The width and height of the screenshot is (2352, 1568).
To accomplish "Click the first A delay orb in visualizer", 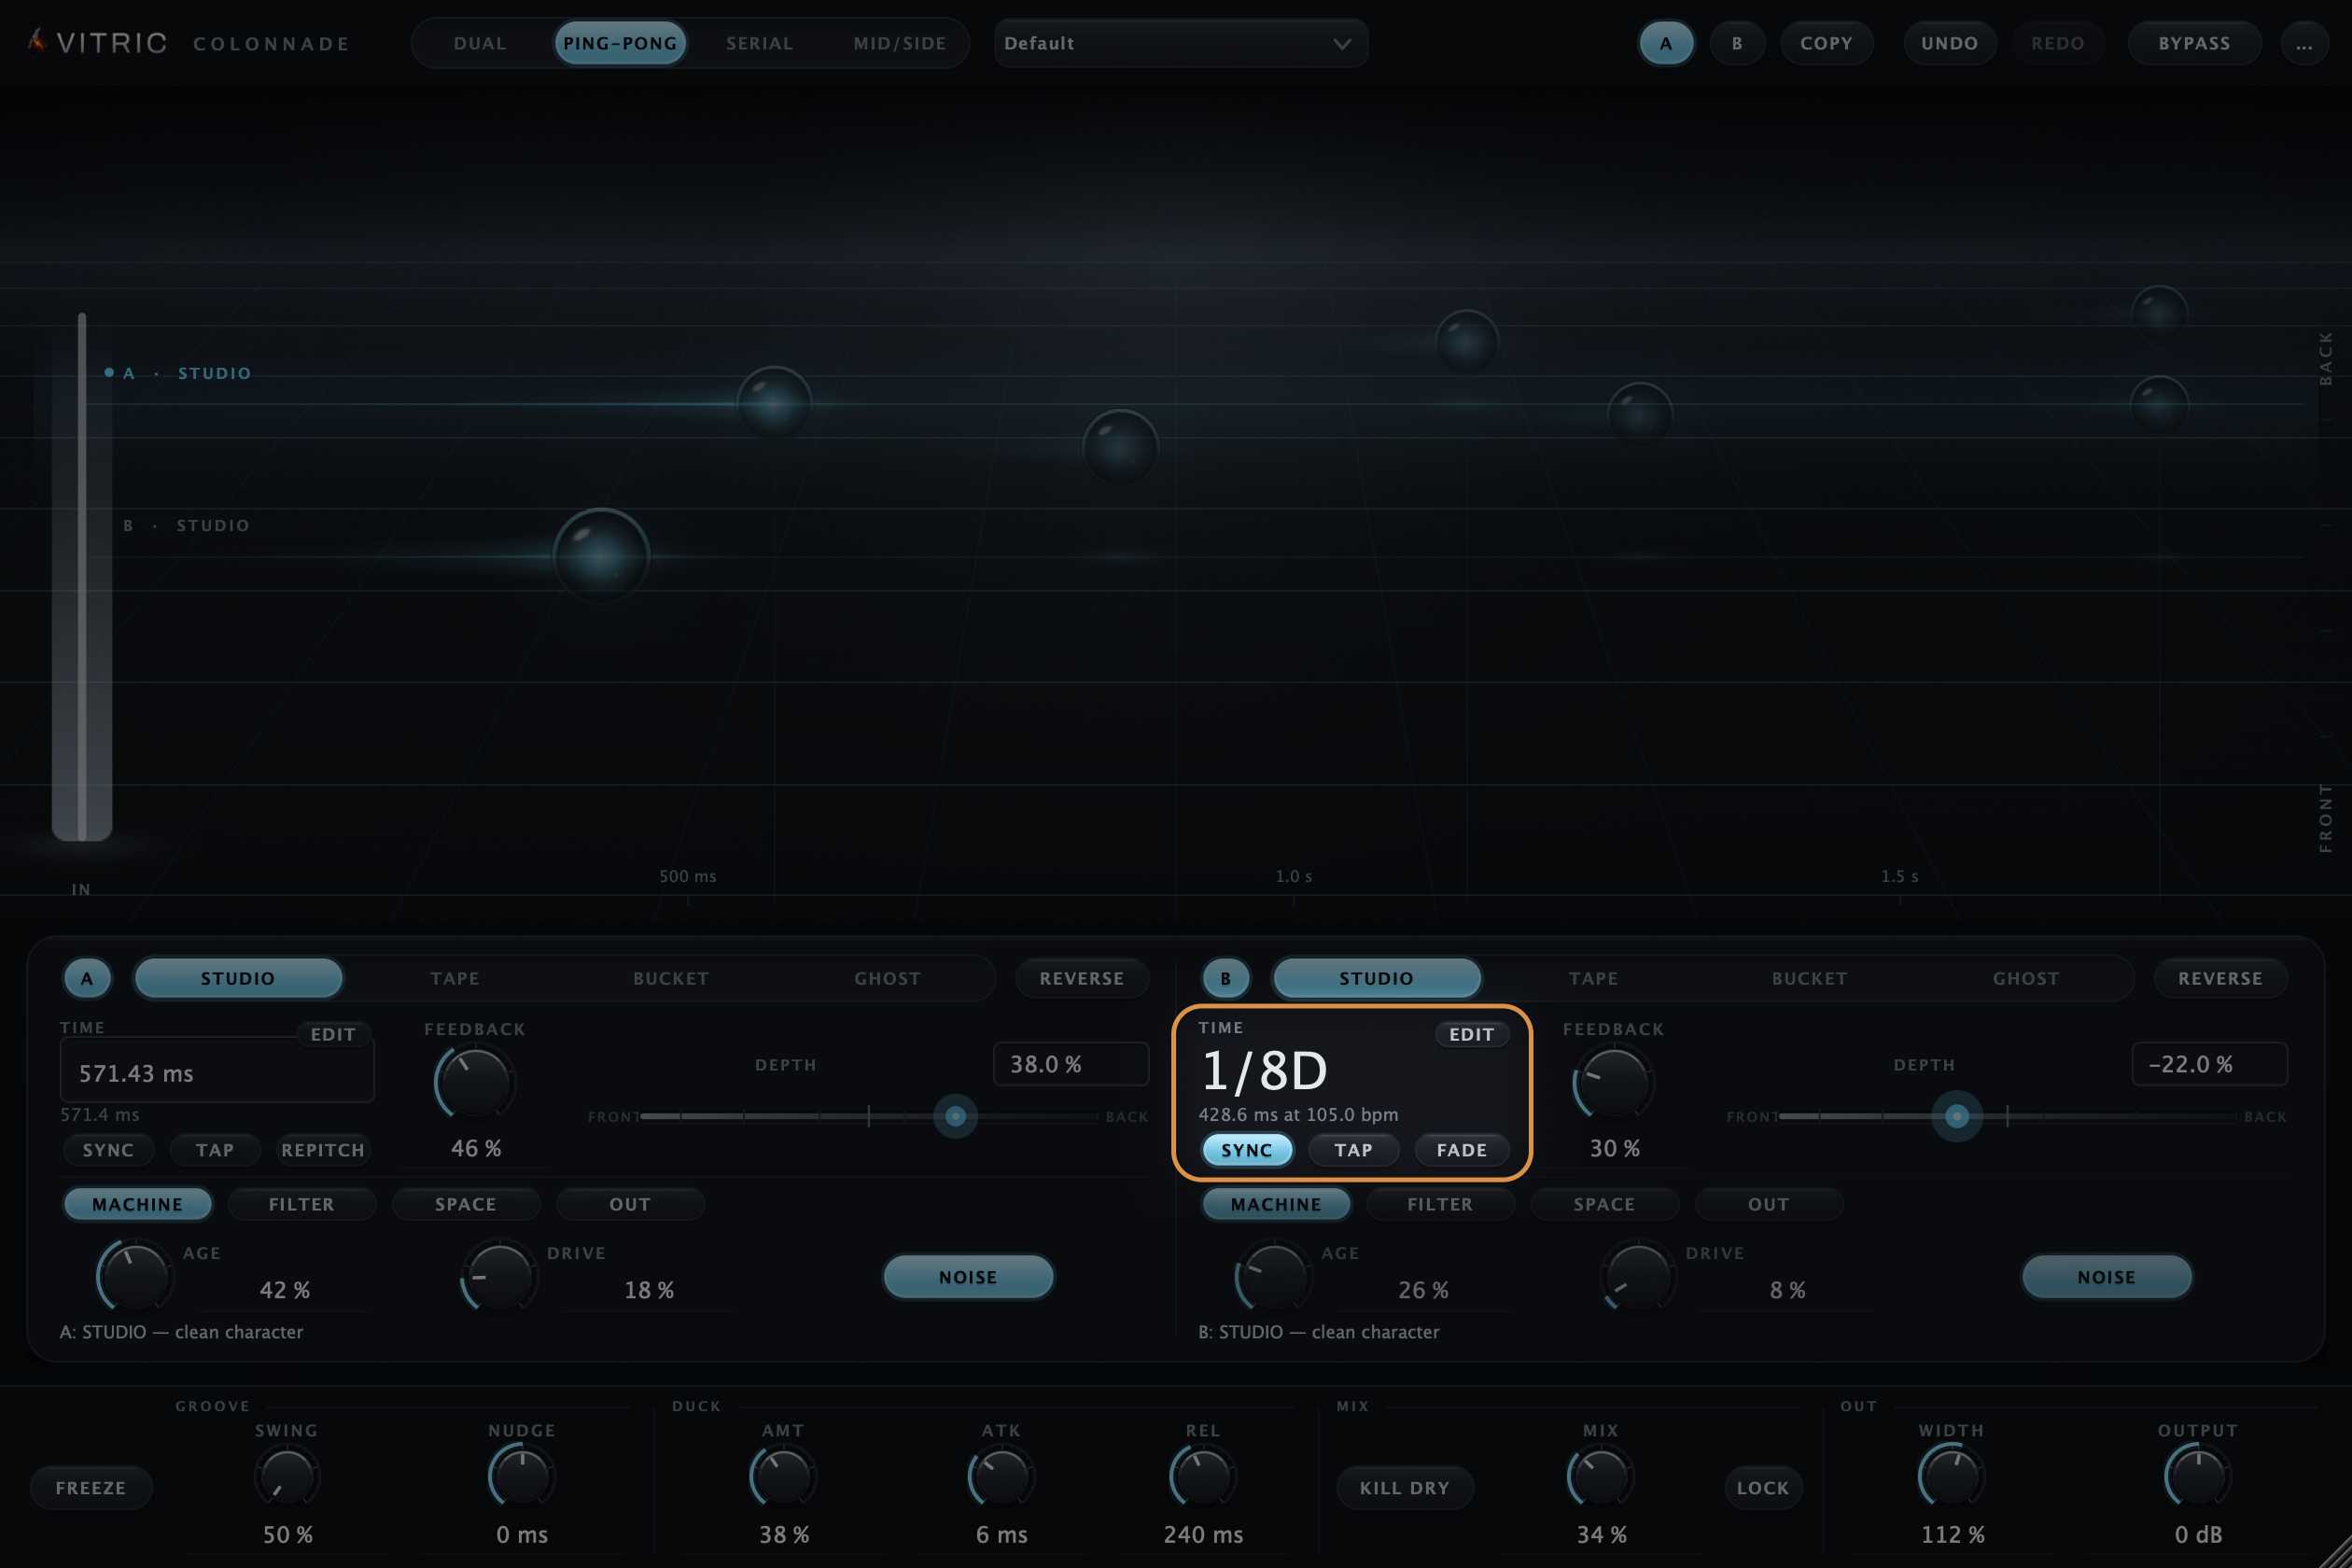I will [774, 403].
